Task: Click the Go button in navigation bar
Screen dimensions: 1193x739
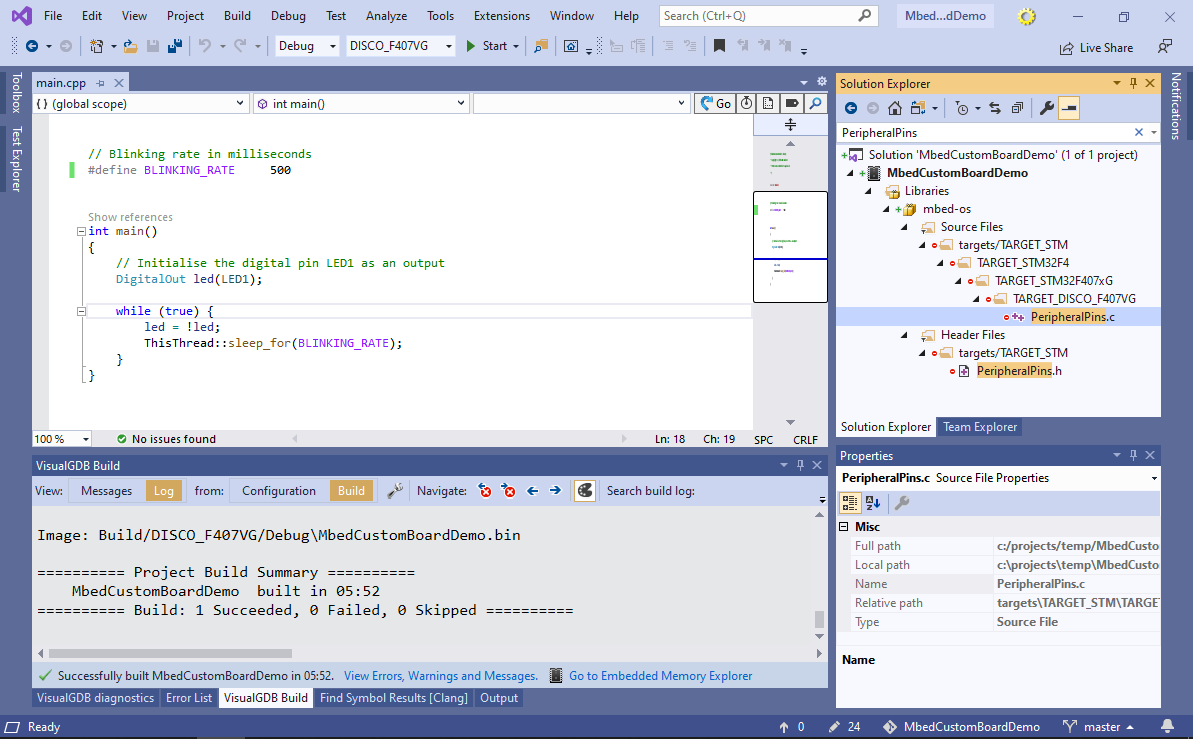Action: click(716, 104)
